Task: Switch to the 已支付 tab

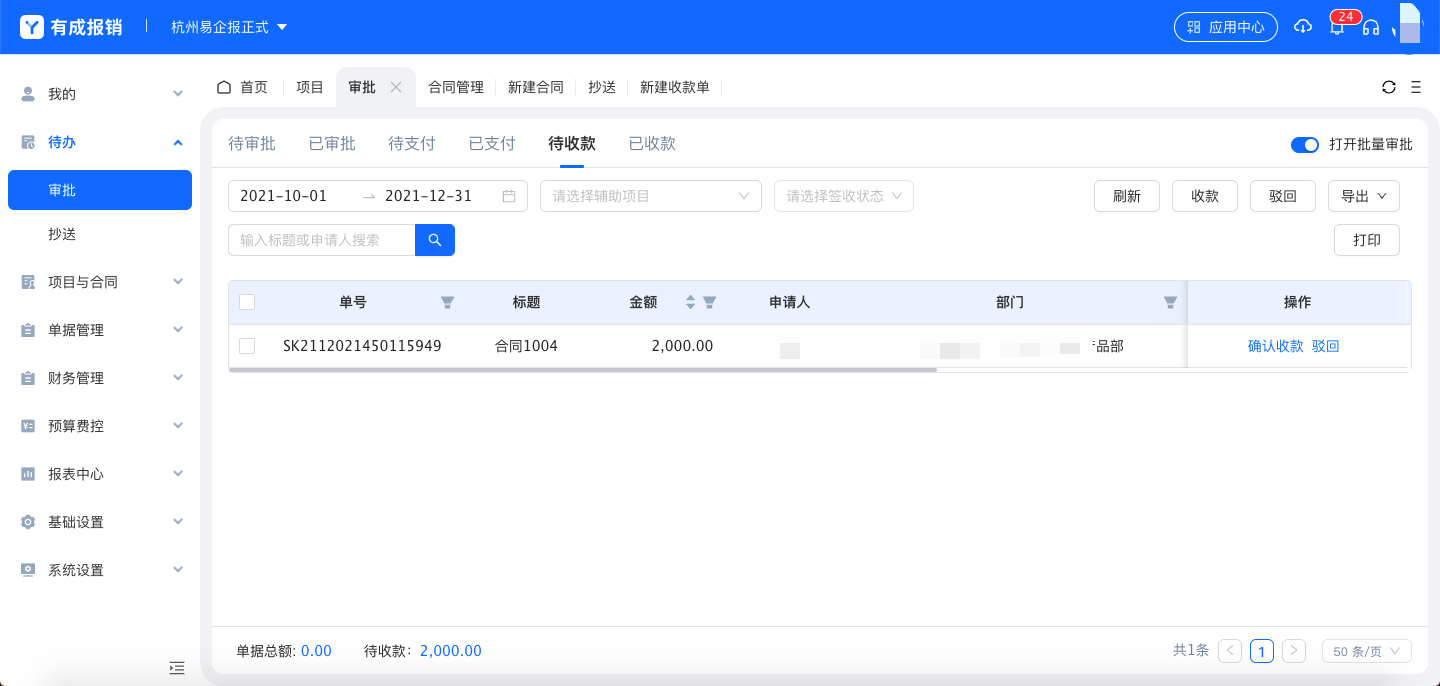Action: 492,144
